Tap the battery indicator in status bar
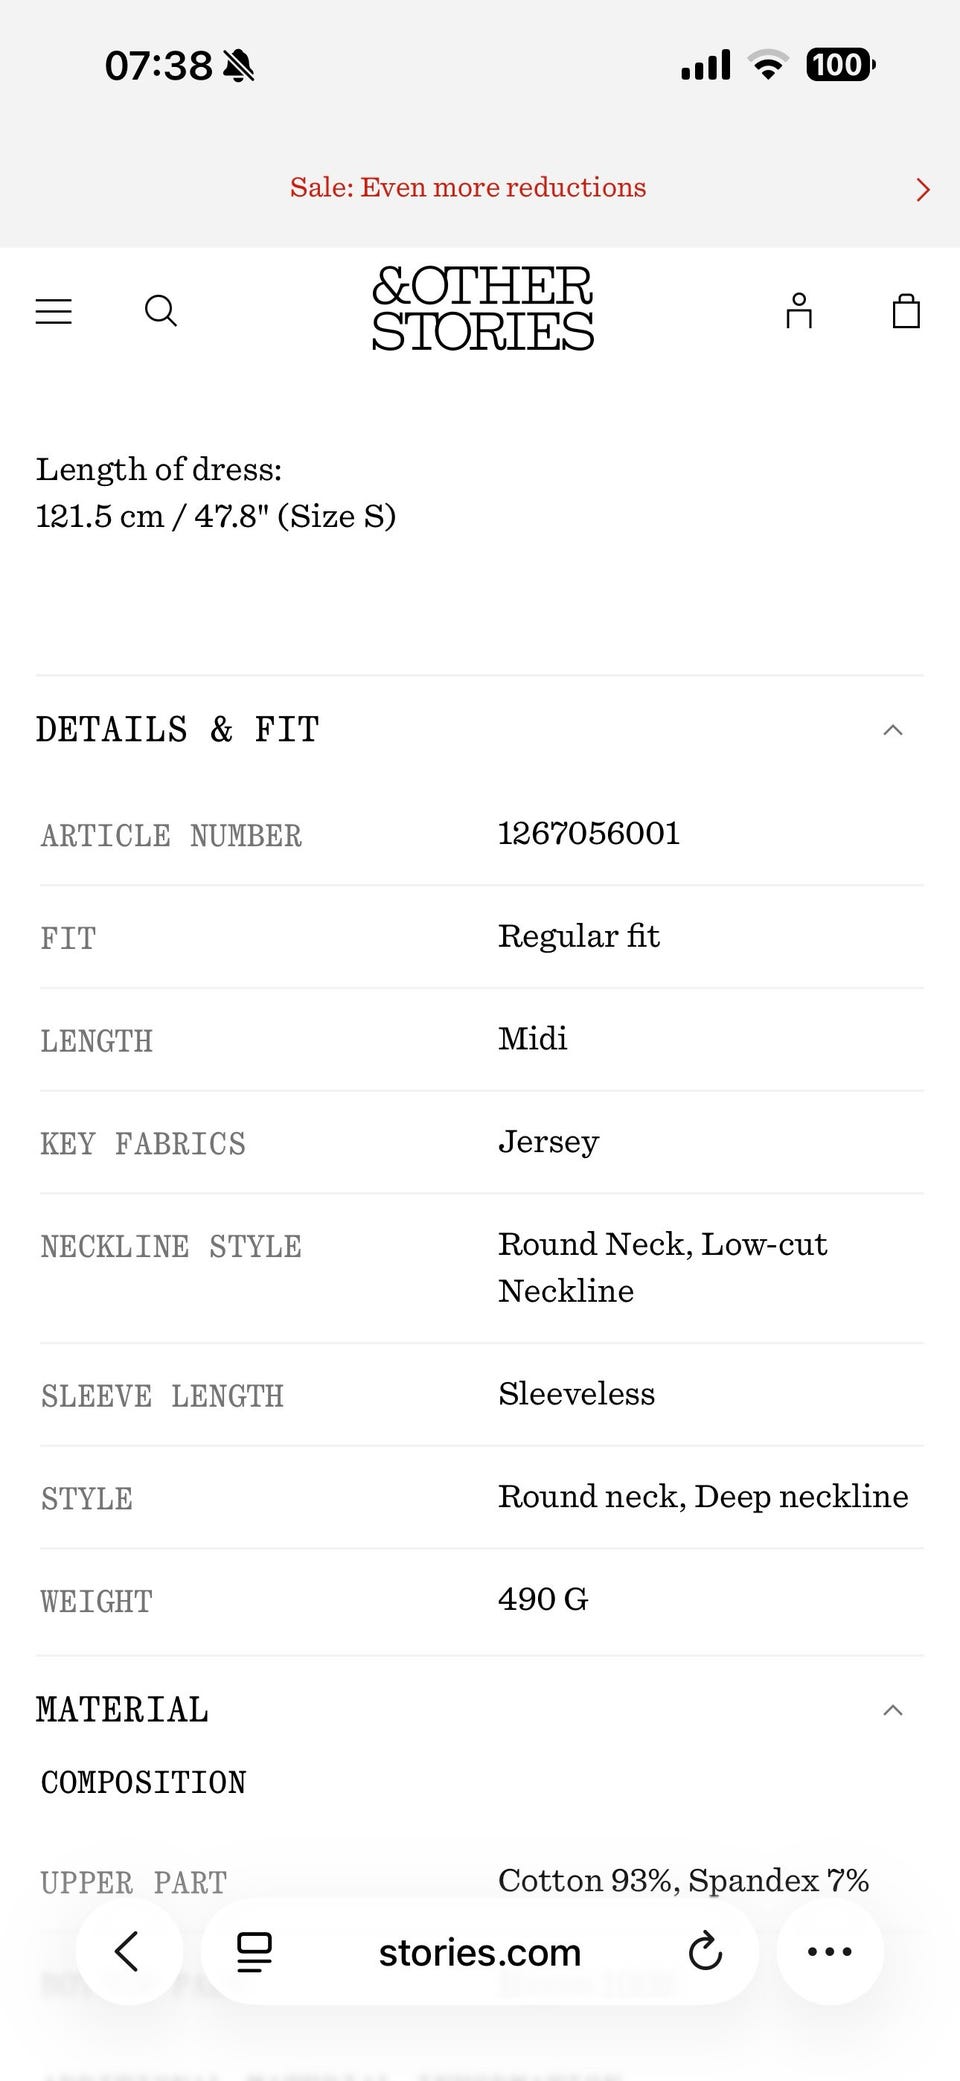This screenshot has height=2081, width=960. (x=840, y=65)
